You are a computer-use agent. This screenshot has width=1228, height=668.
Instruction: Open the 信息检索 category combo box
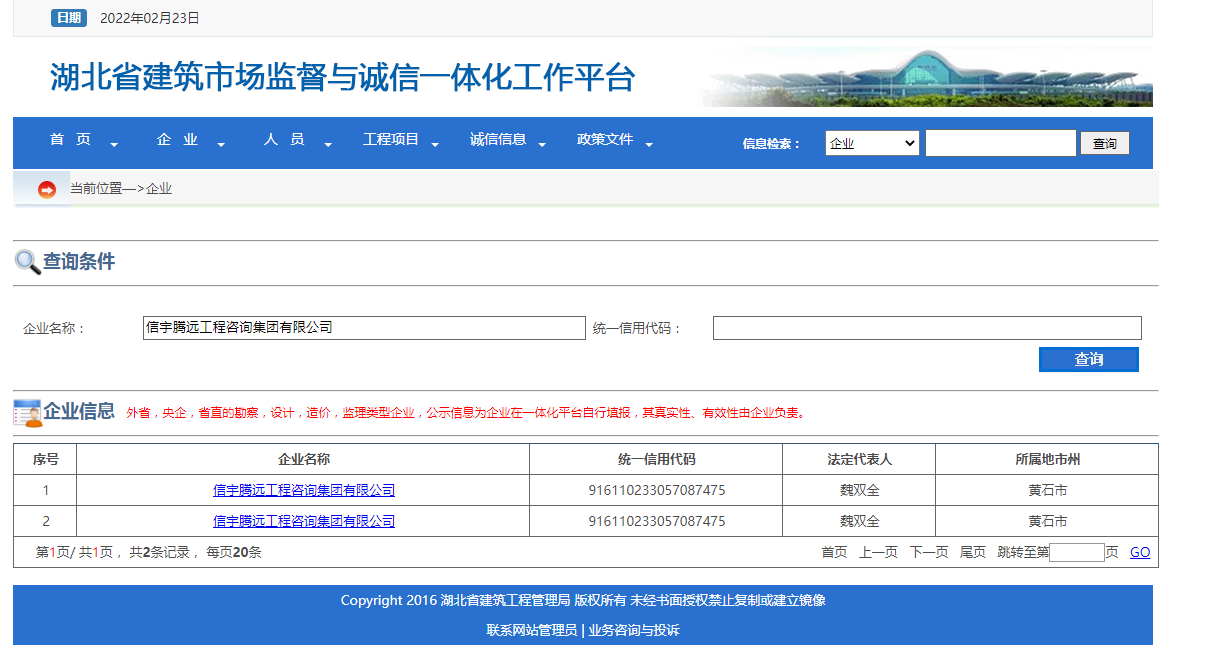point(870,142)
